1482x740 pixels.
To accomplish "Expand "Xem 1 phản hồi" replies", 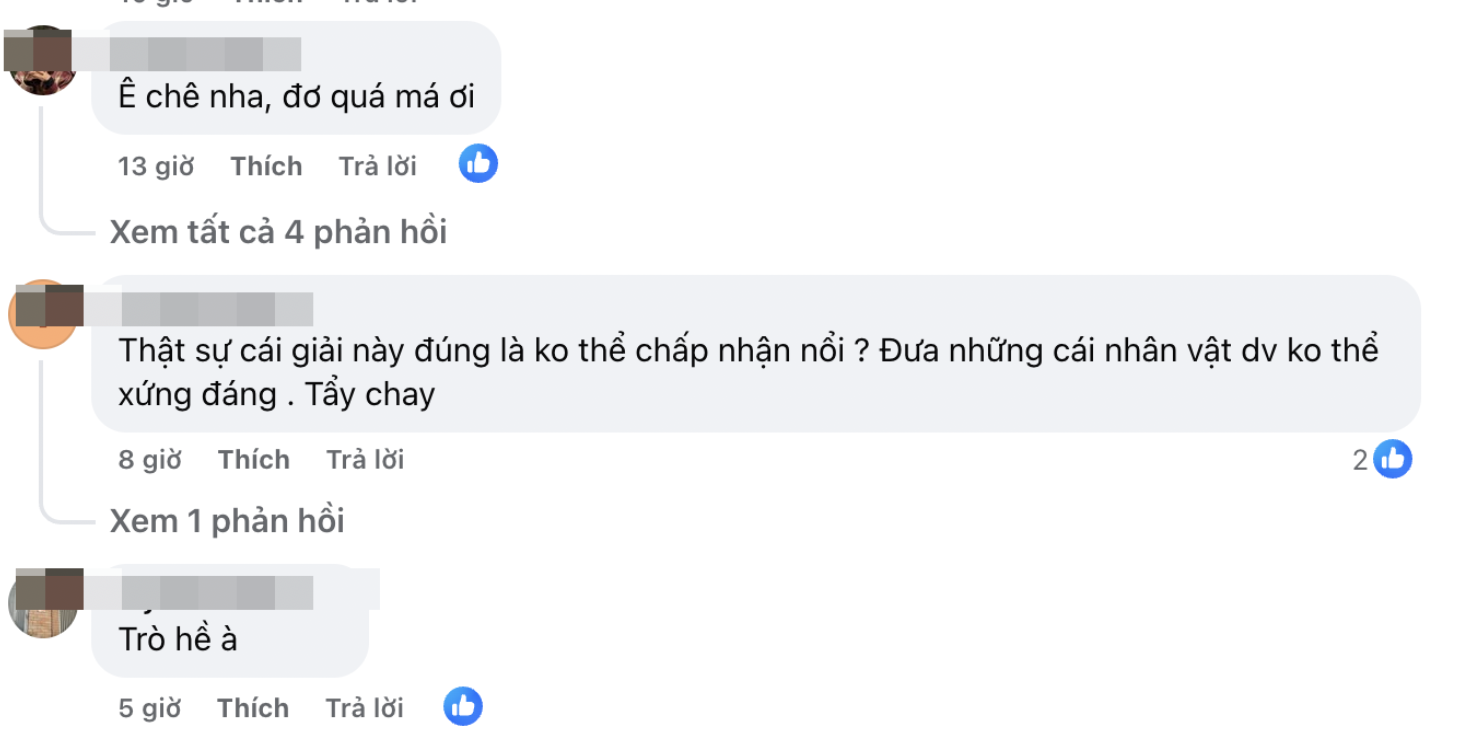I will 227,521.
